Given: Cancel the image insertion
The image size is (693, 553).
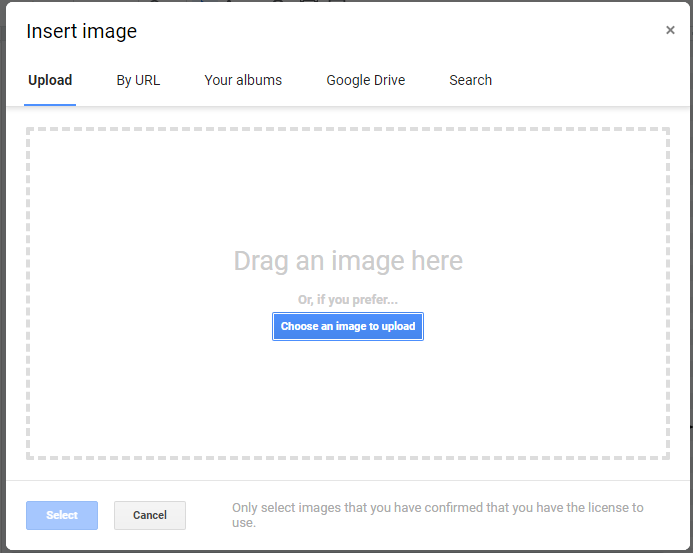Looking at the screenshot, I should (150, 515).
